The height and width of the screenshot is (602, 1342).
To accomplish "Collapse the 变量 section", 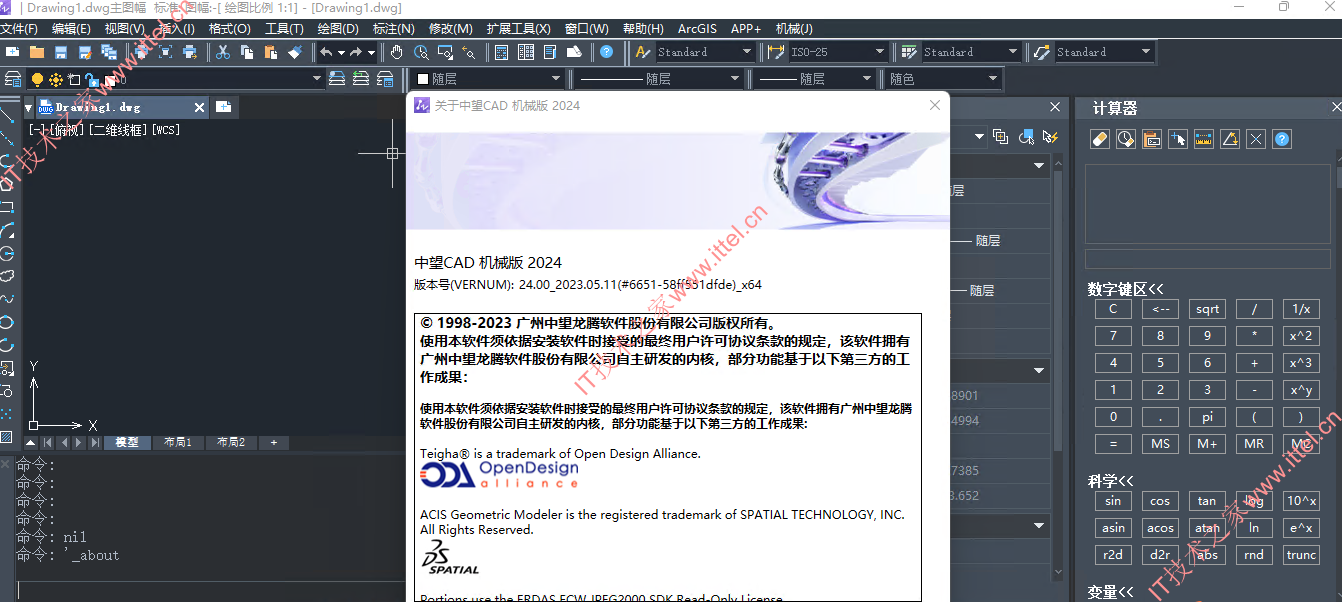I will pos(1110,592).
